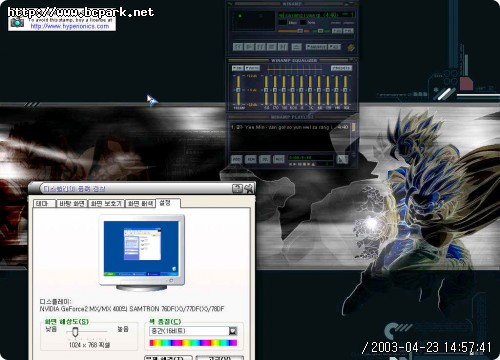Toggle the PL playlist button in Winamp

pyautogui.click(x=348, y=31)
